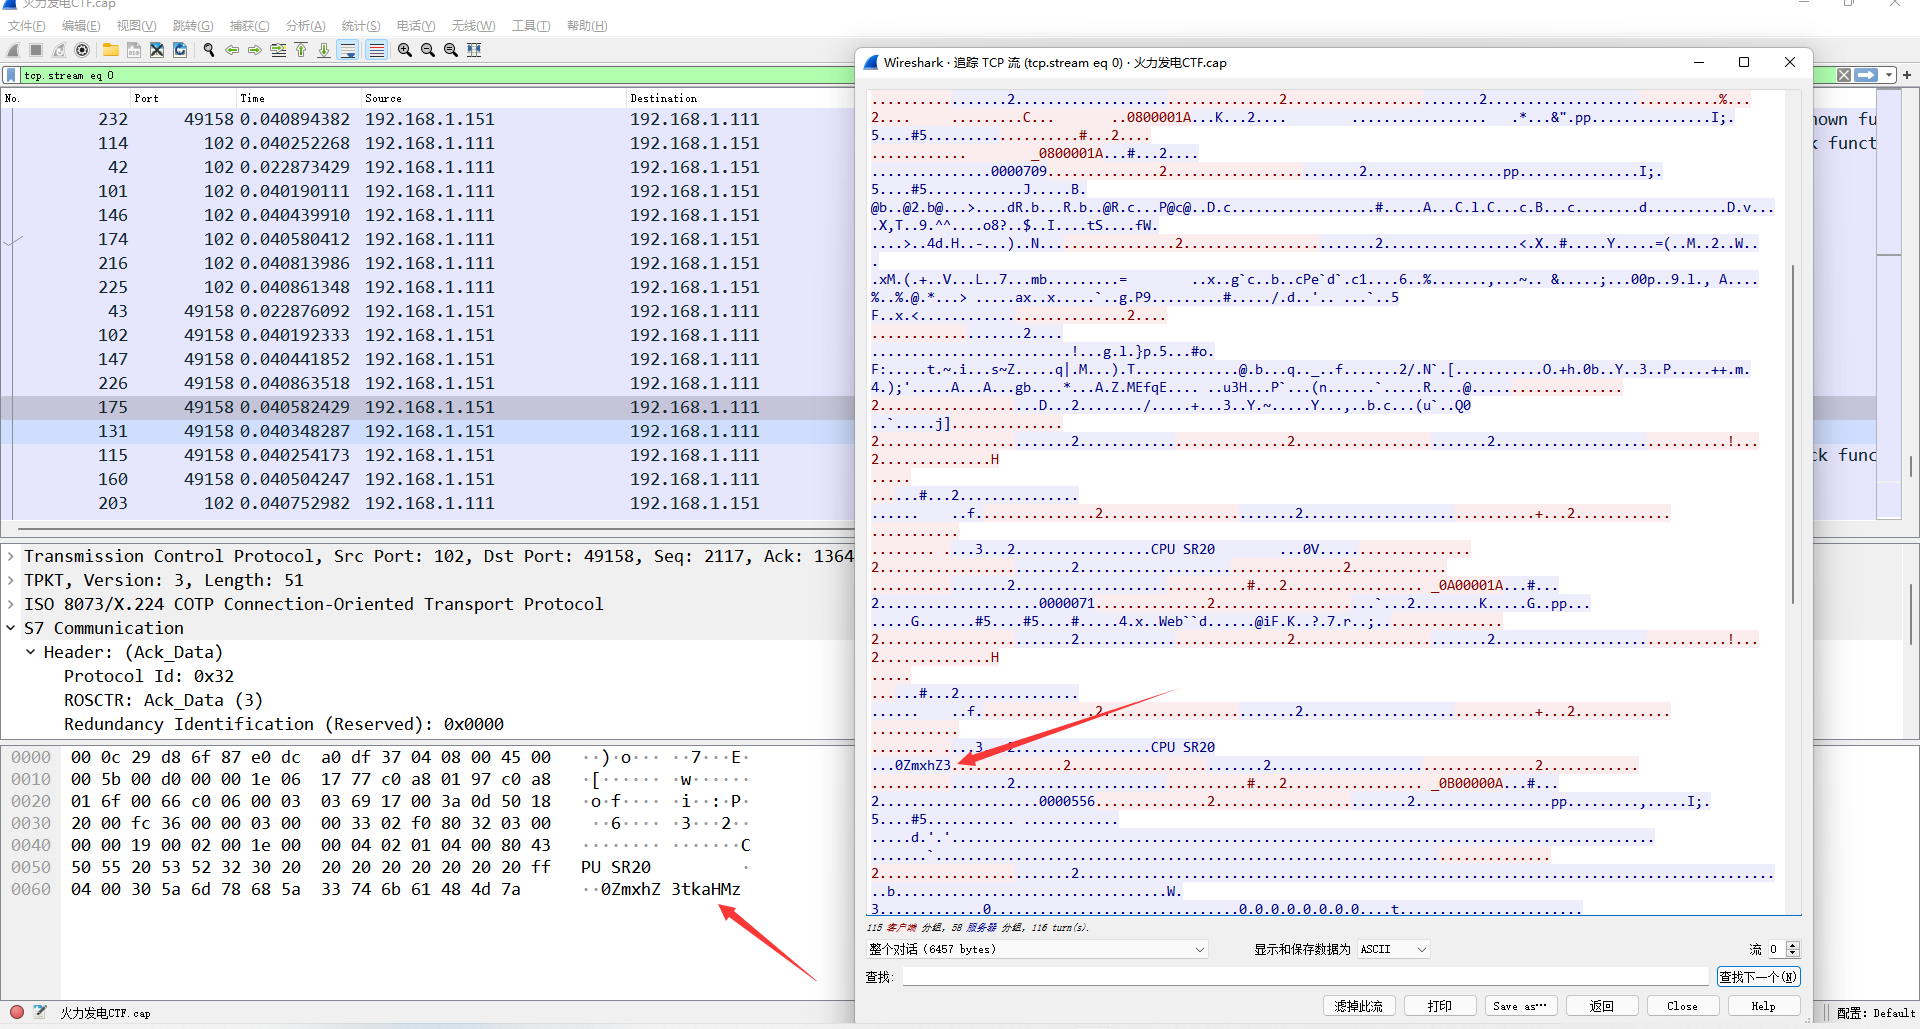Viewport: 1920px width, 1029px height.
Task: Expand ISO 8073/X.224 COTP row
Action: tap(10, 604)
